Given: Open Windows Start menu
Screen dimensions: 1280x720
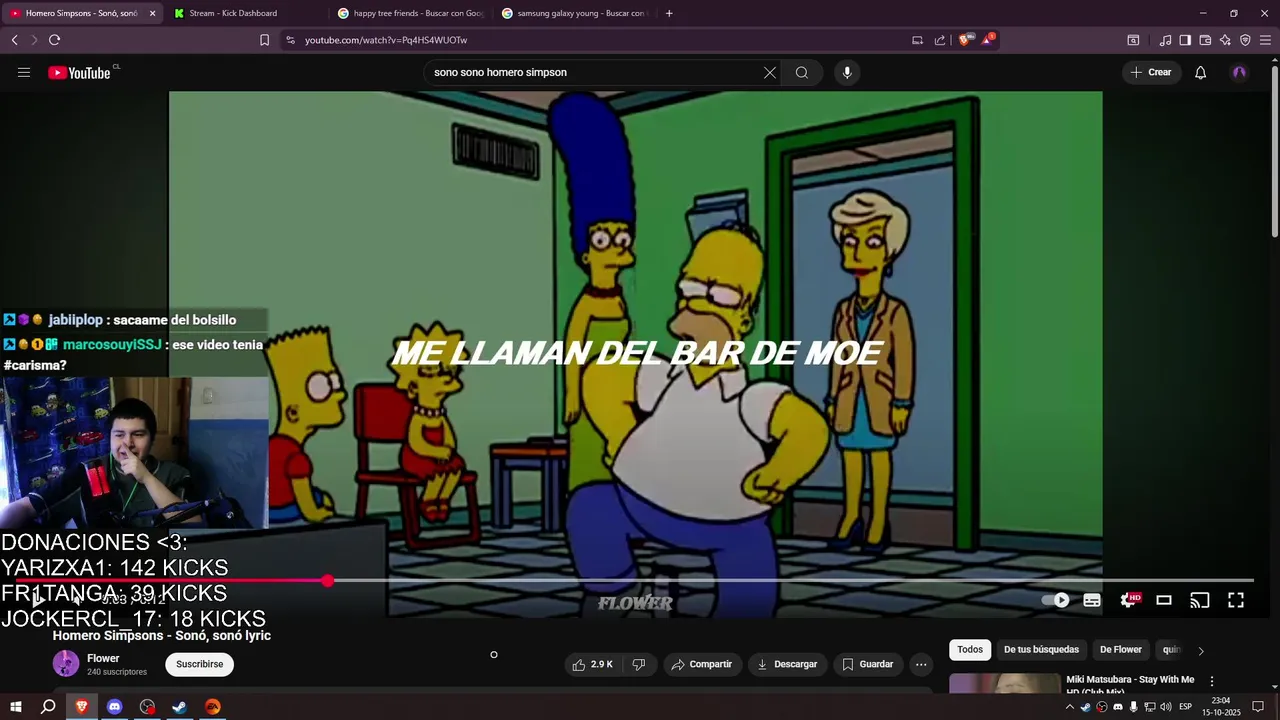Looking at the screenshot, I should (16, 707).
